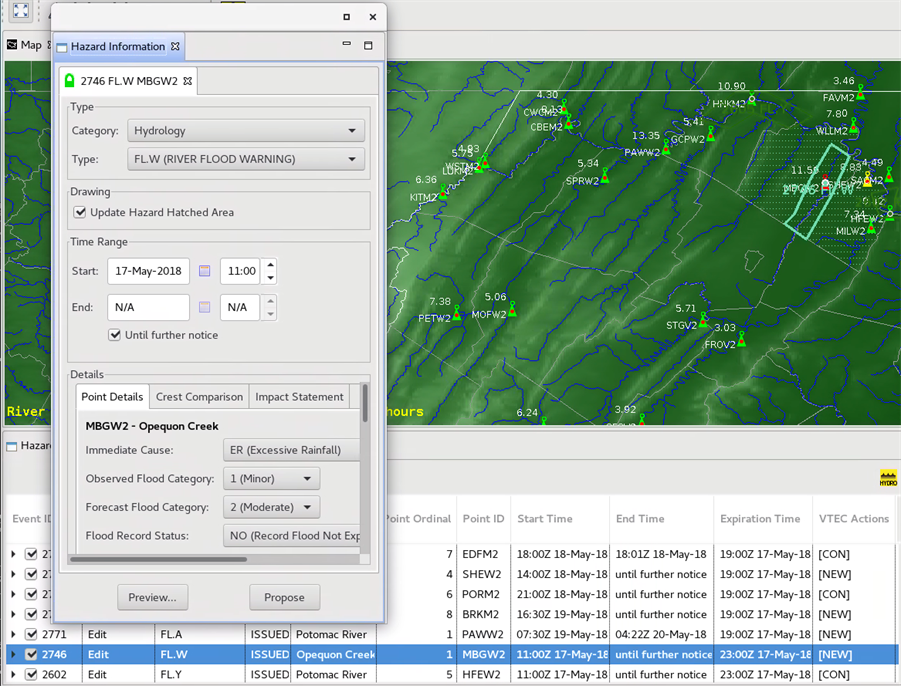Select the PETW2 river gauge on map

457,313
